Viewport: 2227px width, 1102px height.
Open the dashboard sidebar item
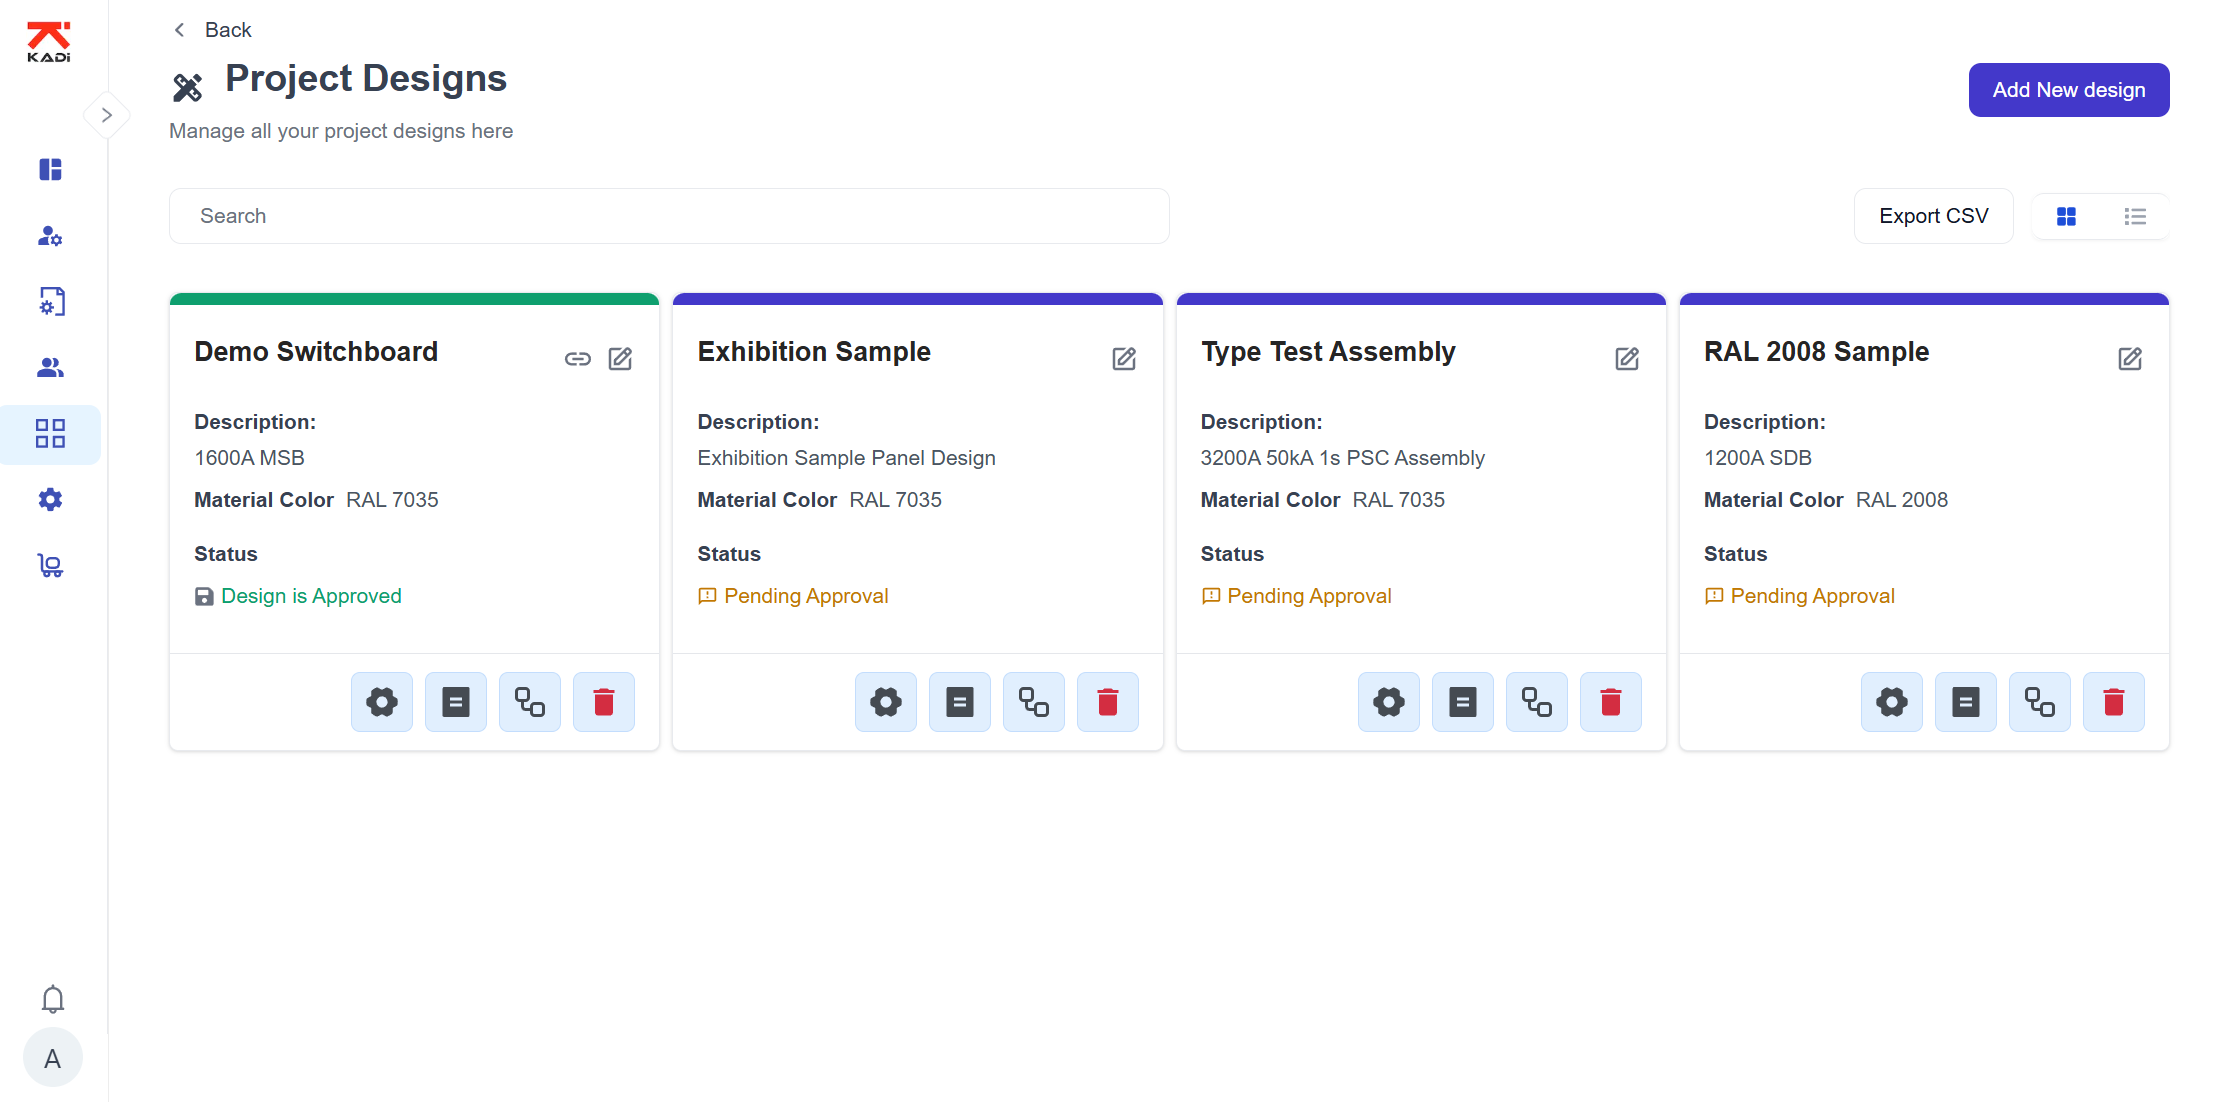coord(50,169)
